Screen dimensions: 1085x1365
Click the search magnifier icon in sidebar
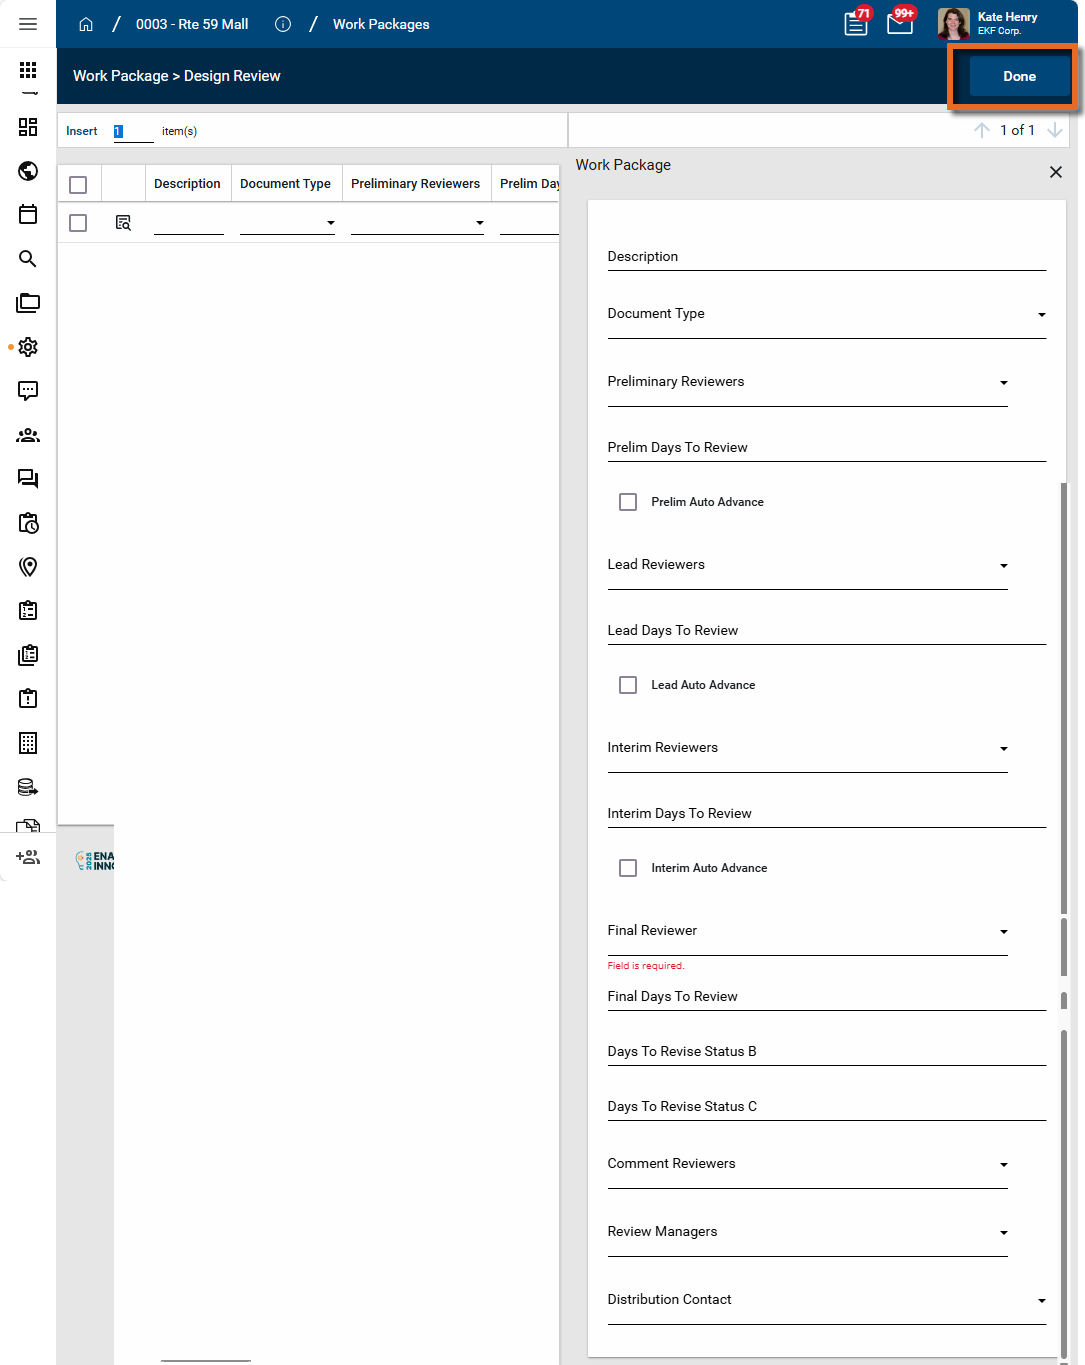tap(28, 259)
